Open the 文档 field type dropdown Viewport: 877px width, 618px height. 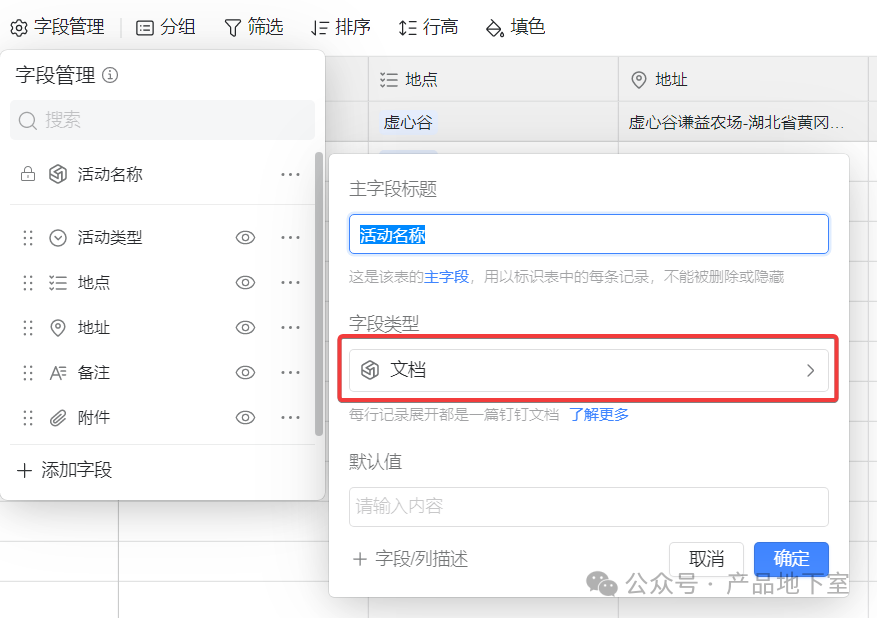point(588,370)
